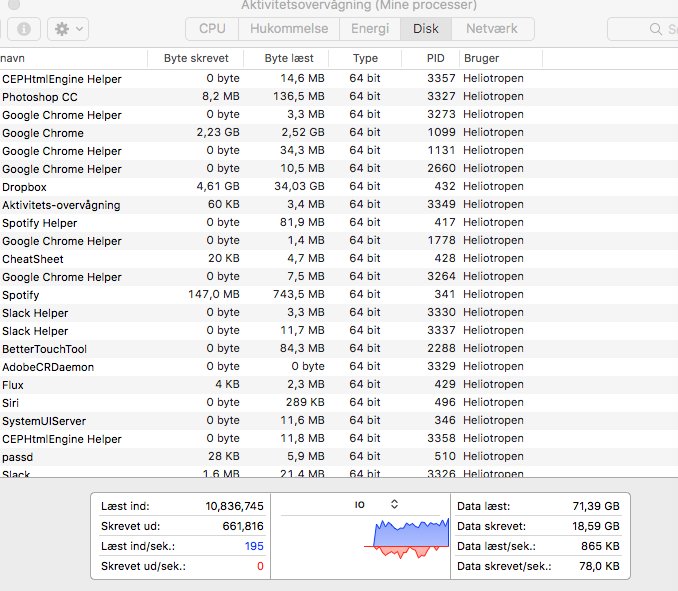Click the Data læst/sek. value 865 KB
The width and height of the screenshot is (678, 591).
coord(601,546)
